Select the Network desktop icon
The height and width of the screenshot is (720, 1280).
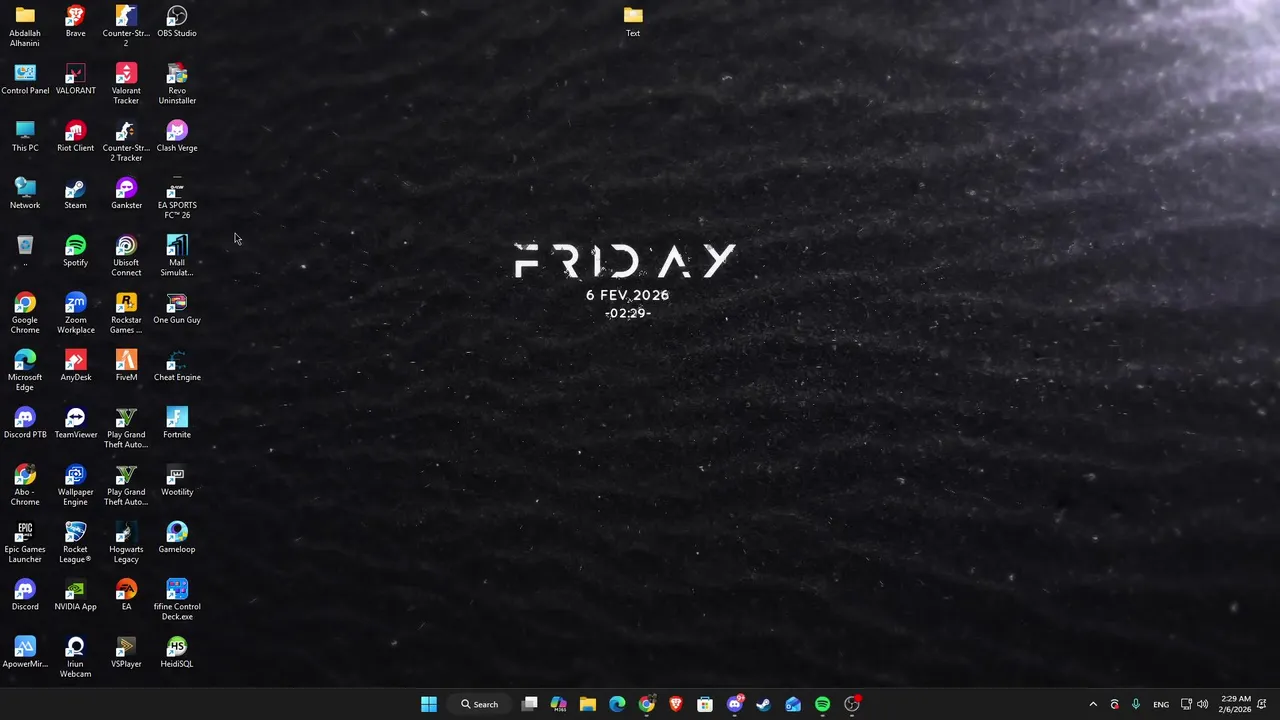pyautogui.click(x=25, y=194)
